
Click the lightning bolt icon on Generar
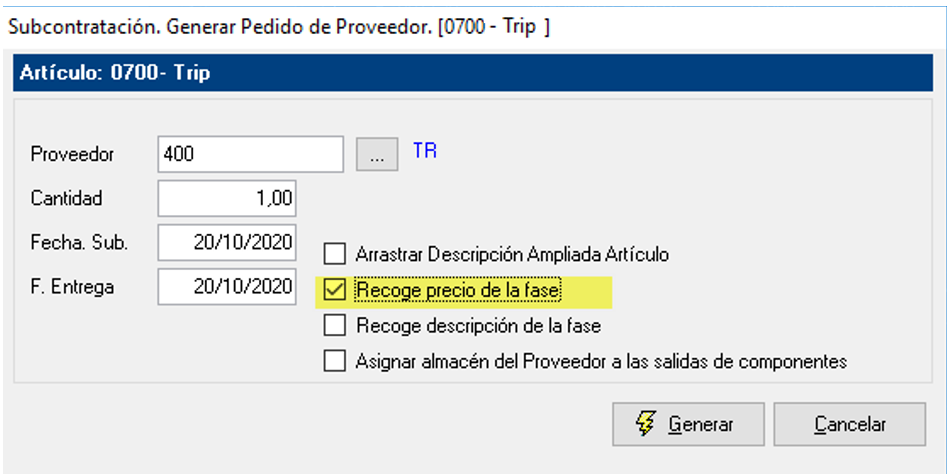[x=646, y=424]
